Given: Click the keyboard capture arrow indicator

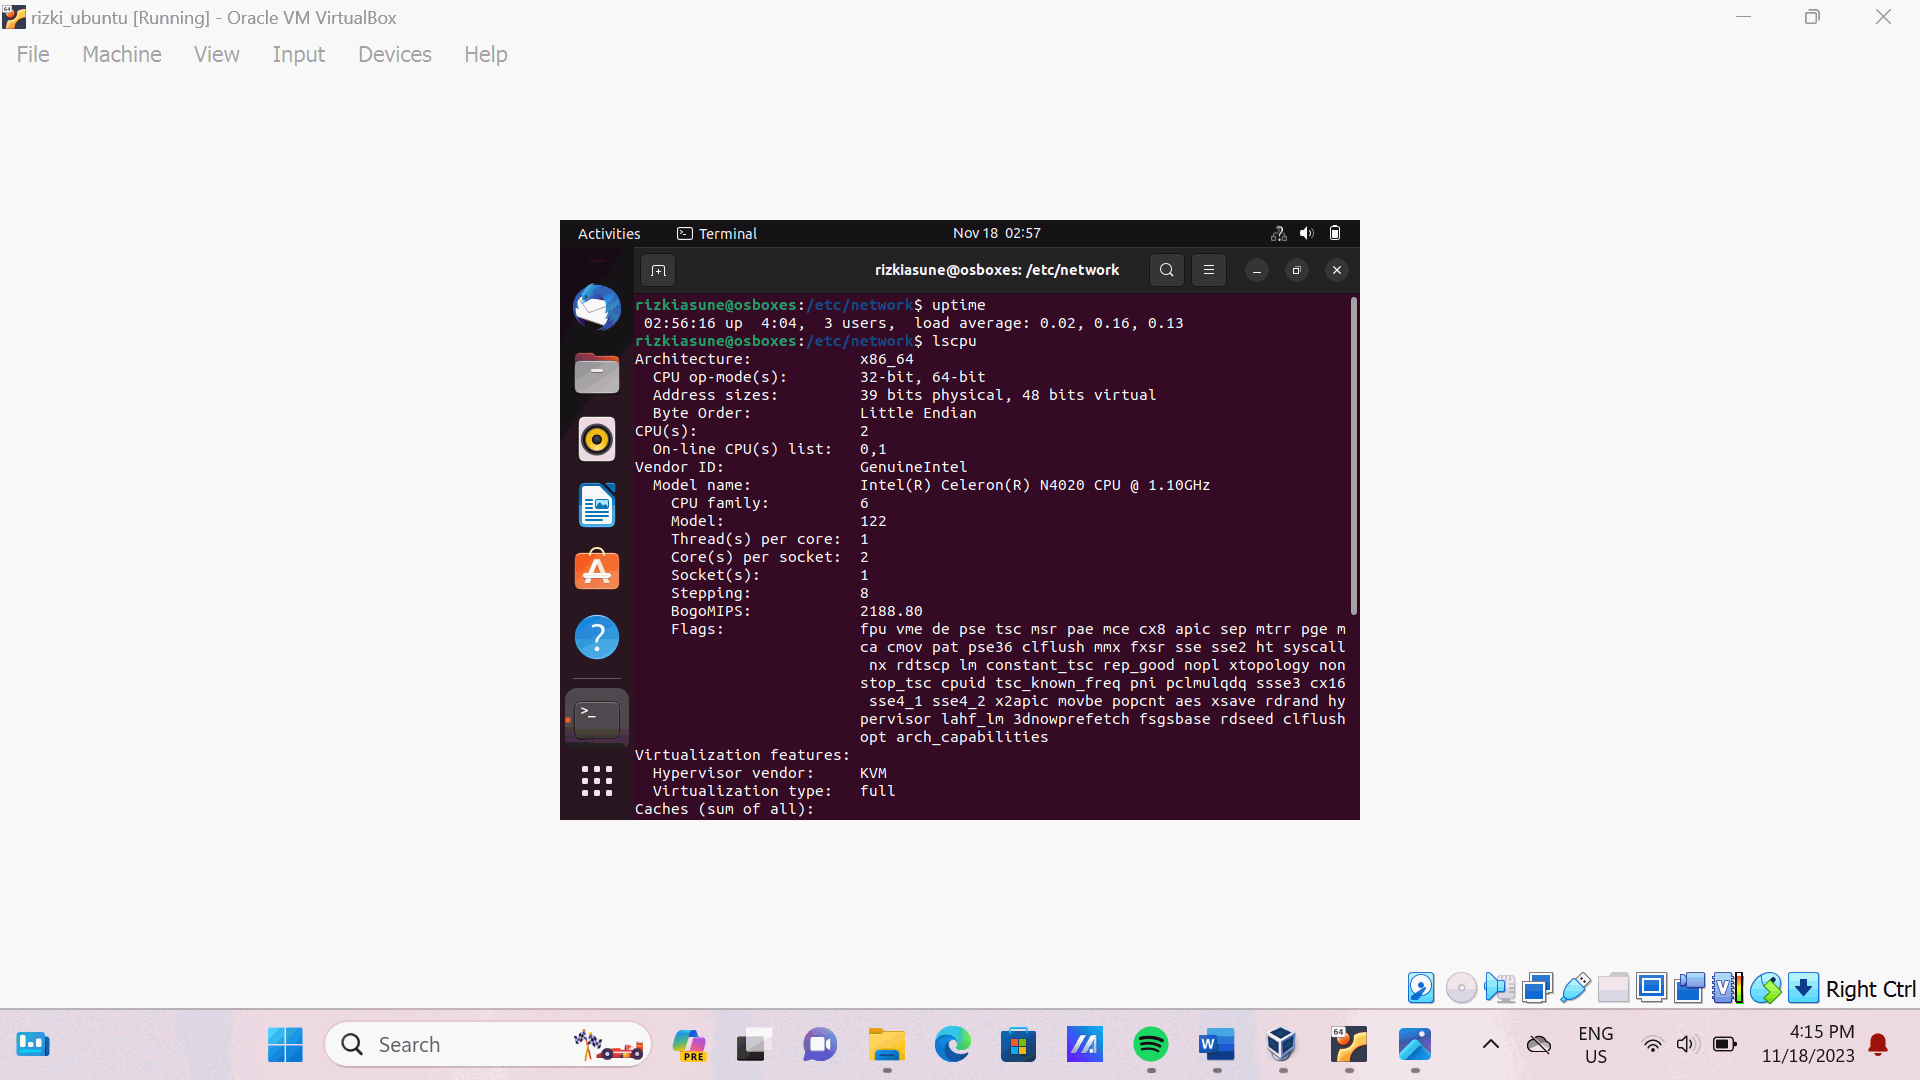Looking at the screenshot, I should [1803, 988].
